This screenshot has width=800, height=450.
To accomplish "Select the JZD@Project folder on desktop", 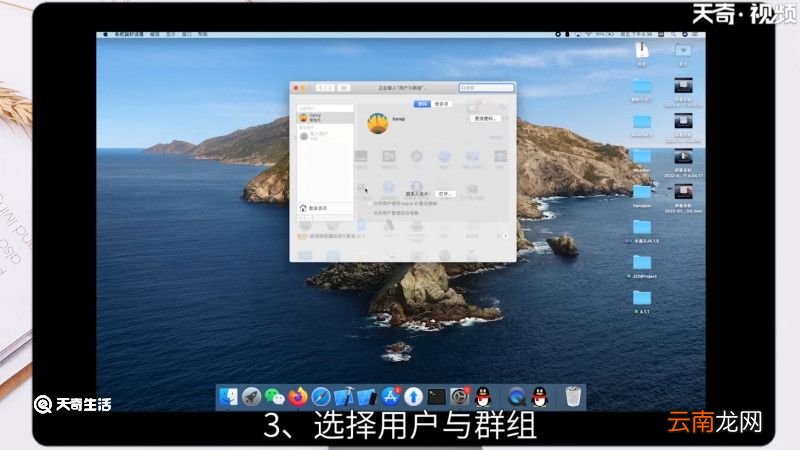I will [x=642, y=266].
